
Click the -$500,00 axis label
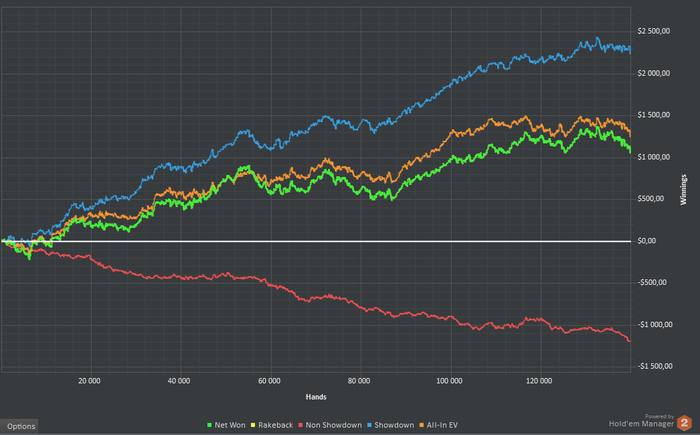pyautogui.click(x=652, y=283)
